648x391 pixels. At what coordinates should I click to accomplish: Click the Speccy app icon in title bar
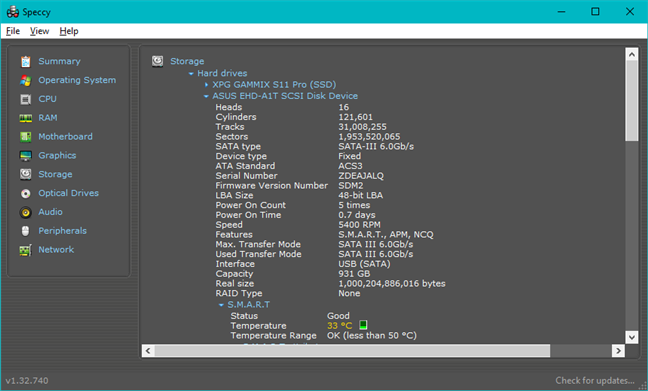12,12
